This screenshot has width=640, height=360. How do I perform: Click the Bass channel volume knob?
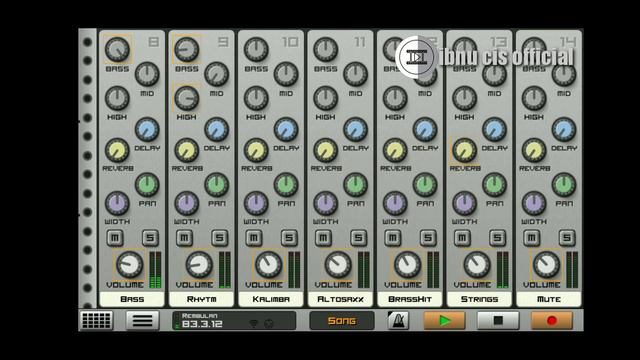click(x=130, y=264)
